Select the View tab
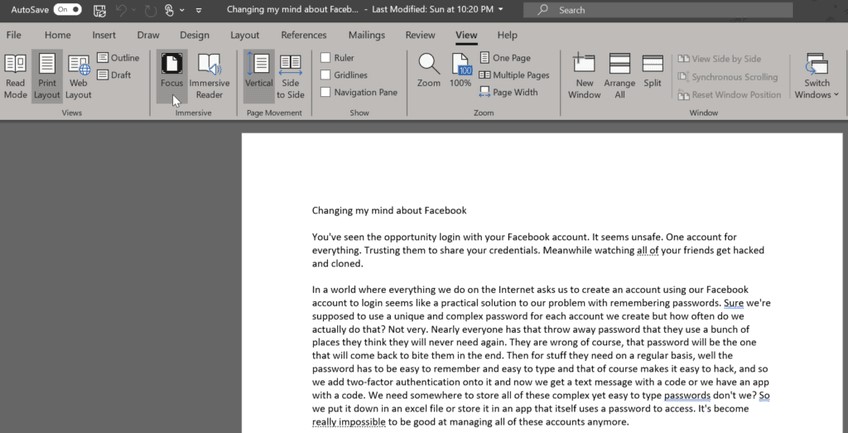The height and width of the screenshot is (433, 848). 466,35
